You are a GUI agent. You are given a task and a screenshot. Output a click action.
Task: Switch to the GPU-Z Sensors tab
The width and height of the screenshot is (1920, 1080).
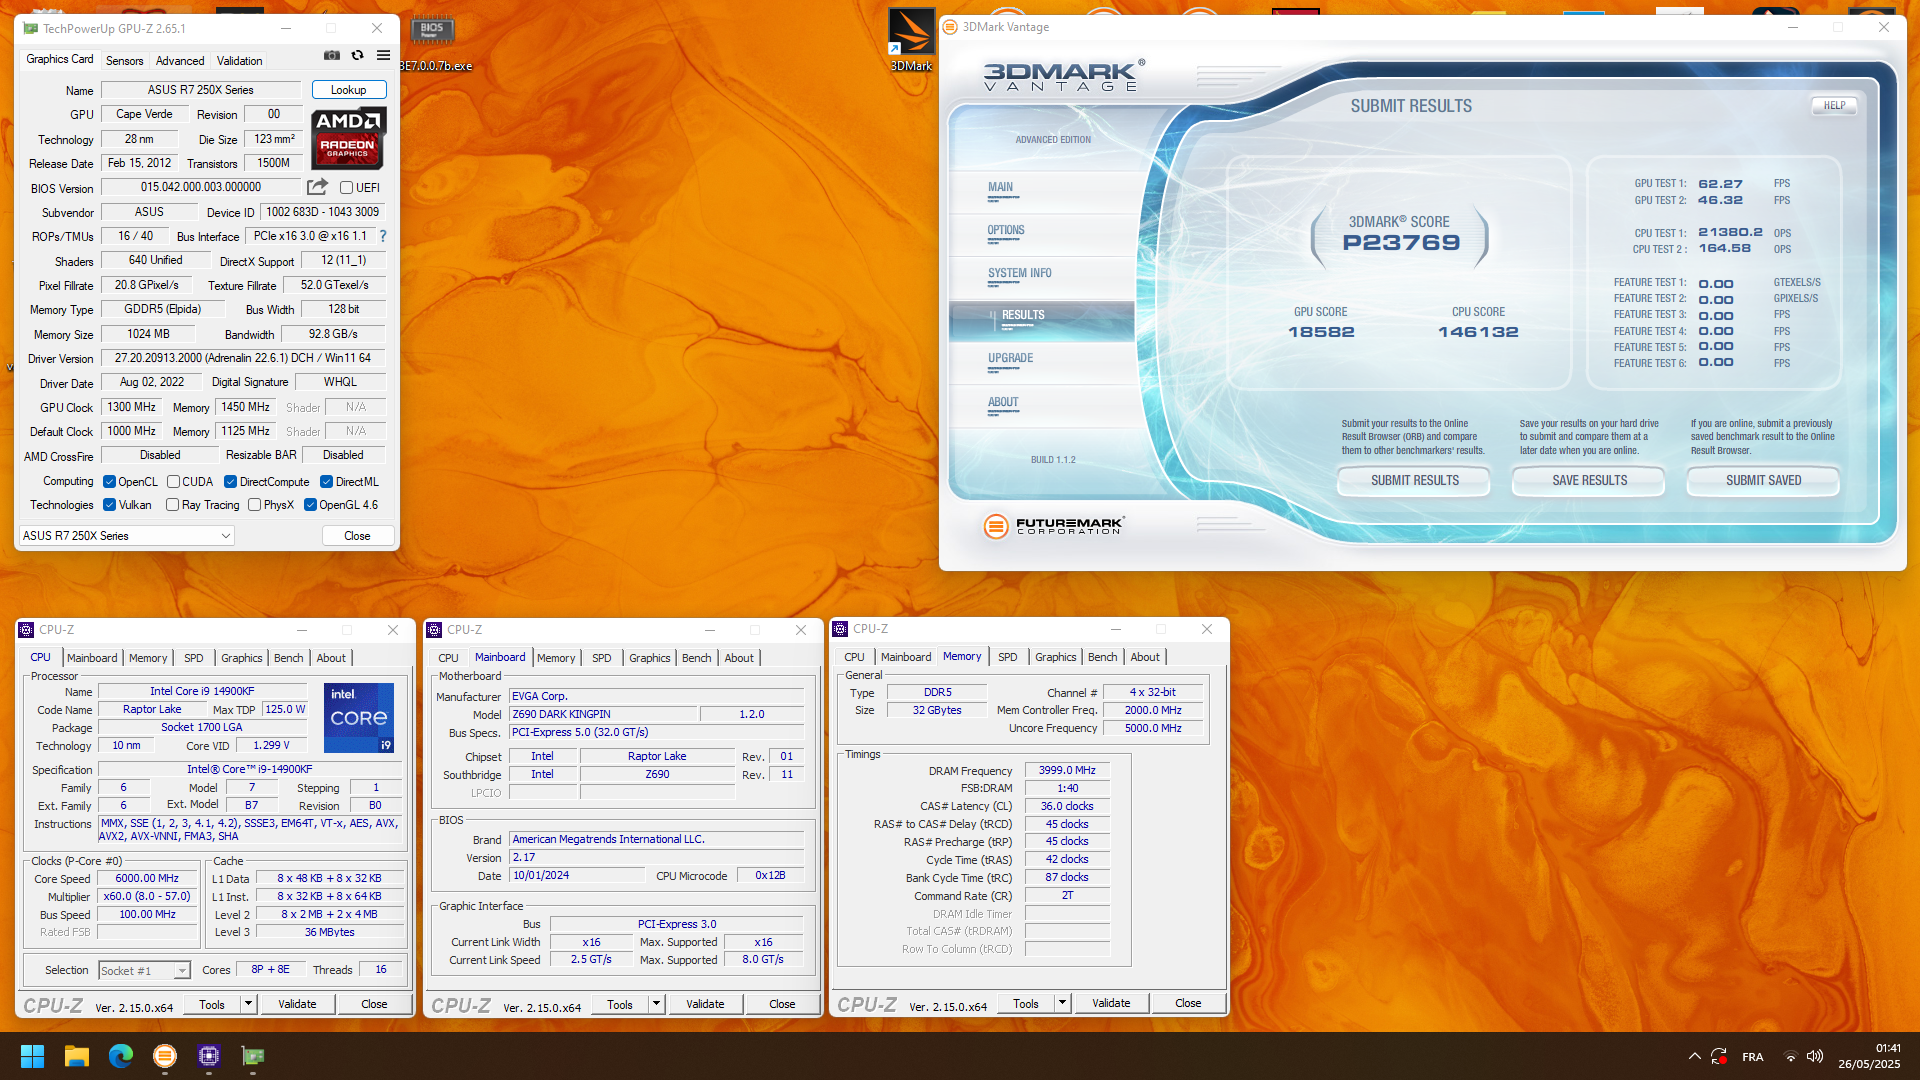pos(125,61)
